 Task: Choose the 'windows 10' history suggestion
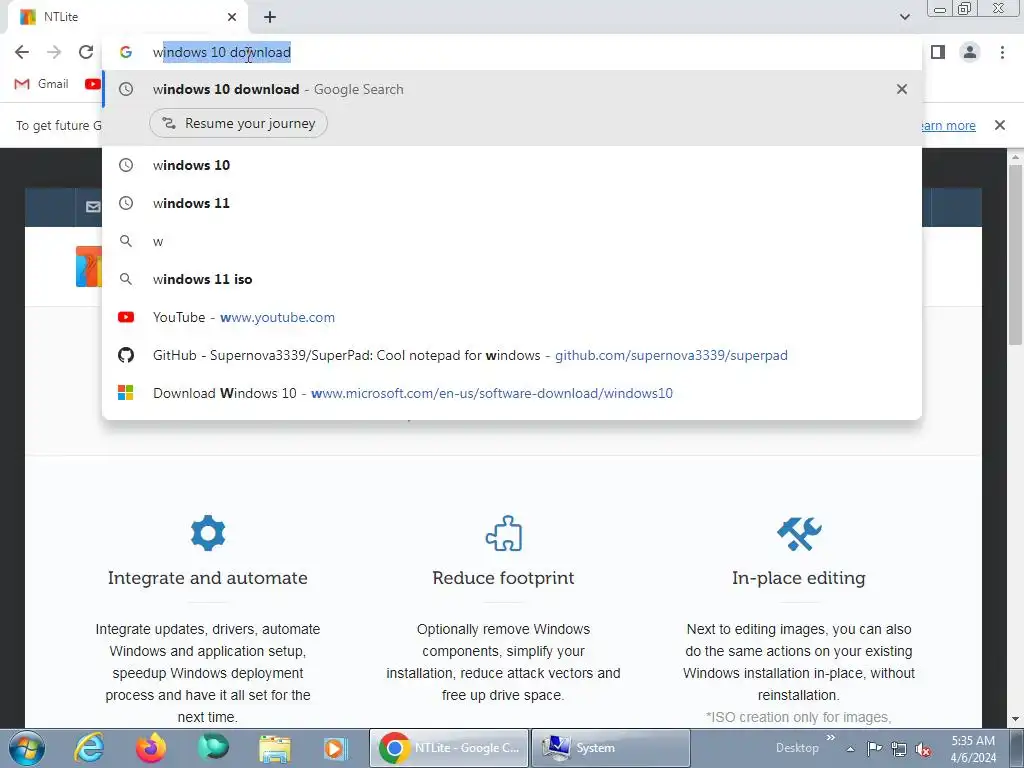[x=512, y=165]
